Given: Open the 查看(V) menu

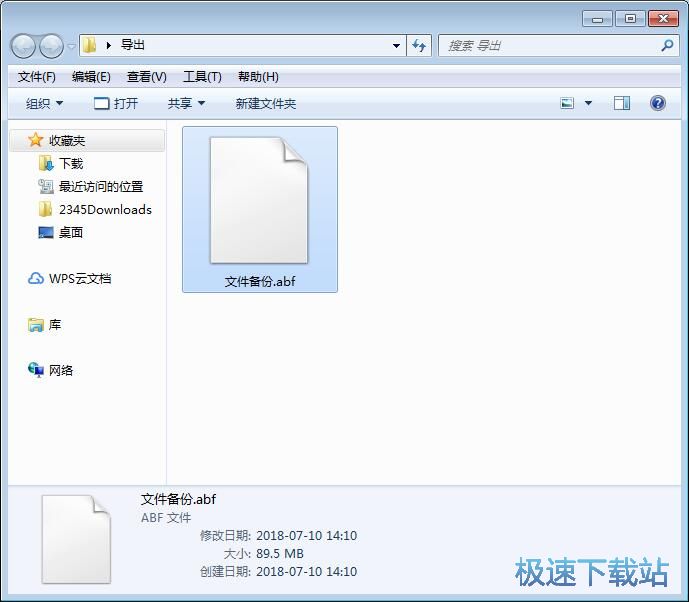Looking at the screenshot, I should 146,77.
